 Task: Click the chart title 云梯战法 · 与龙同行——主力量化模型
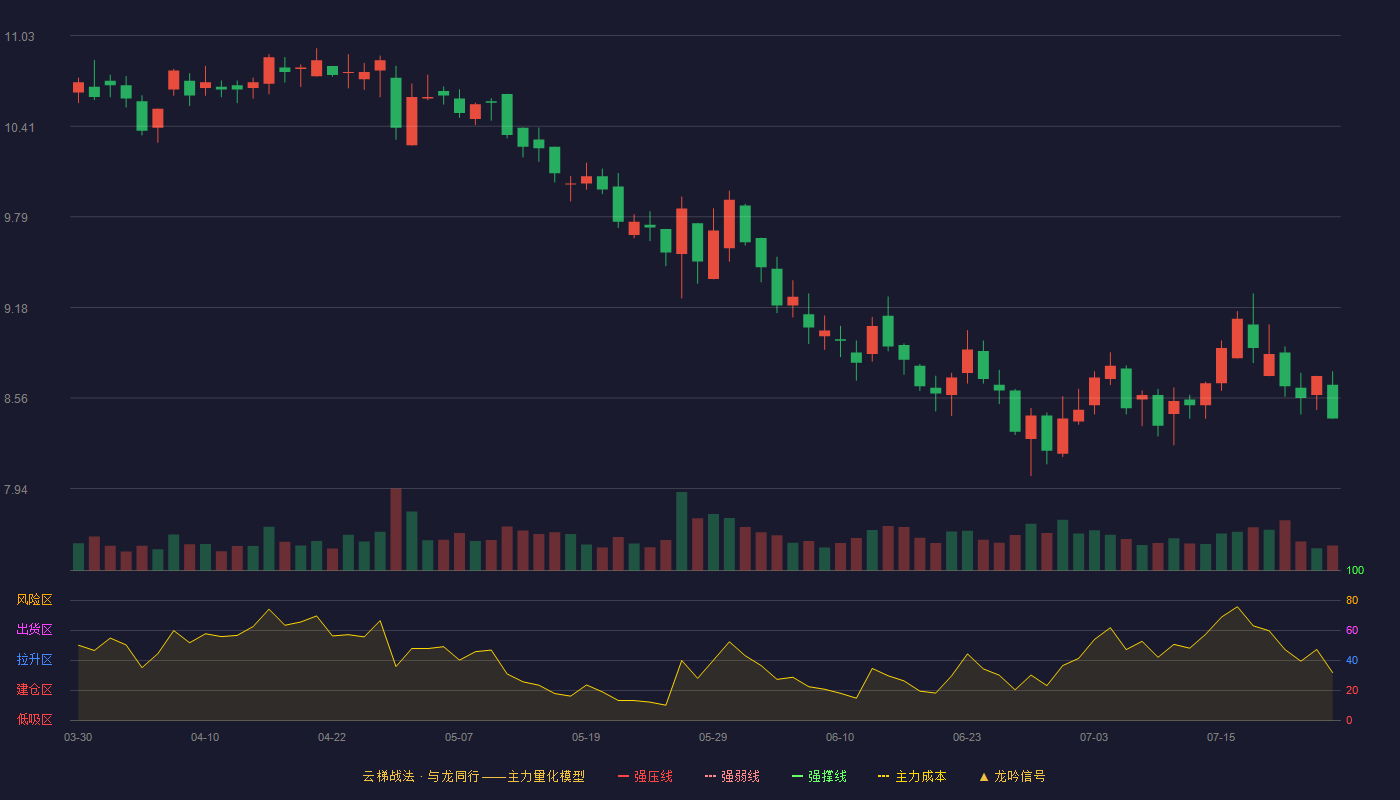(x=473, y=776)
